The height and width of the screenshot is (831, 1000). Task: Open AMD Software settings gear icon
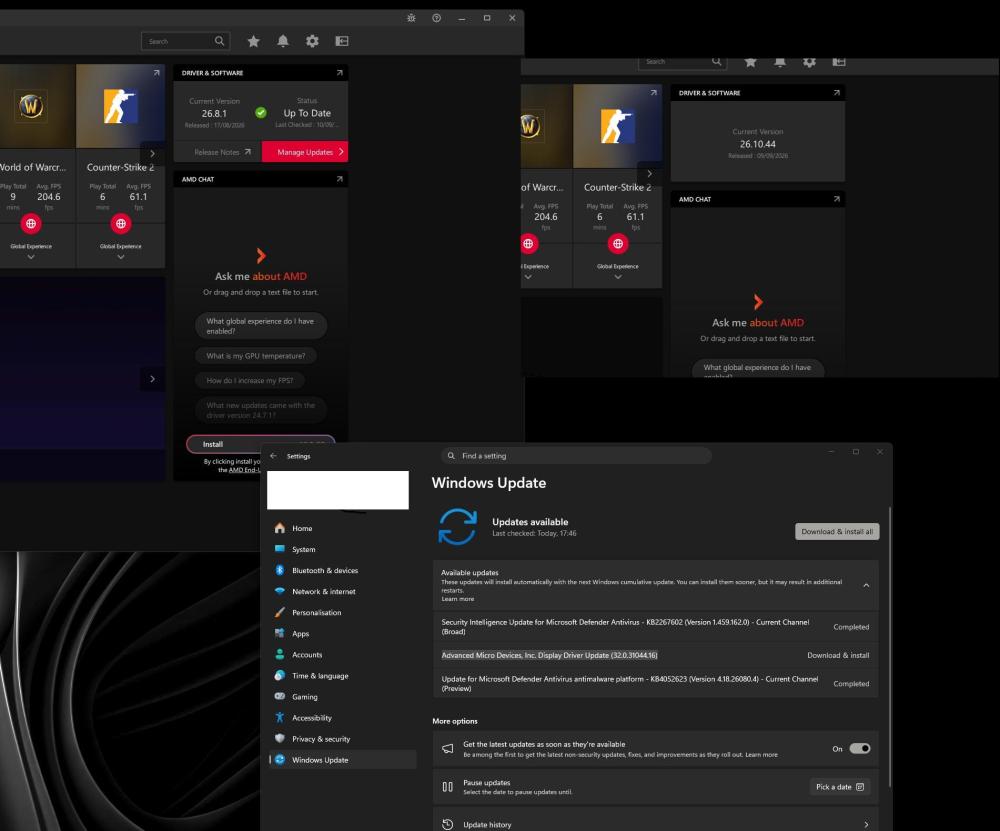pyautogui.click(x=312, y=41)
